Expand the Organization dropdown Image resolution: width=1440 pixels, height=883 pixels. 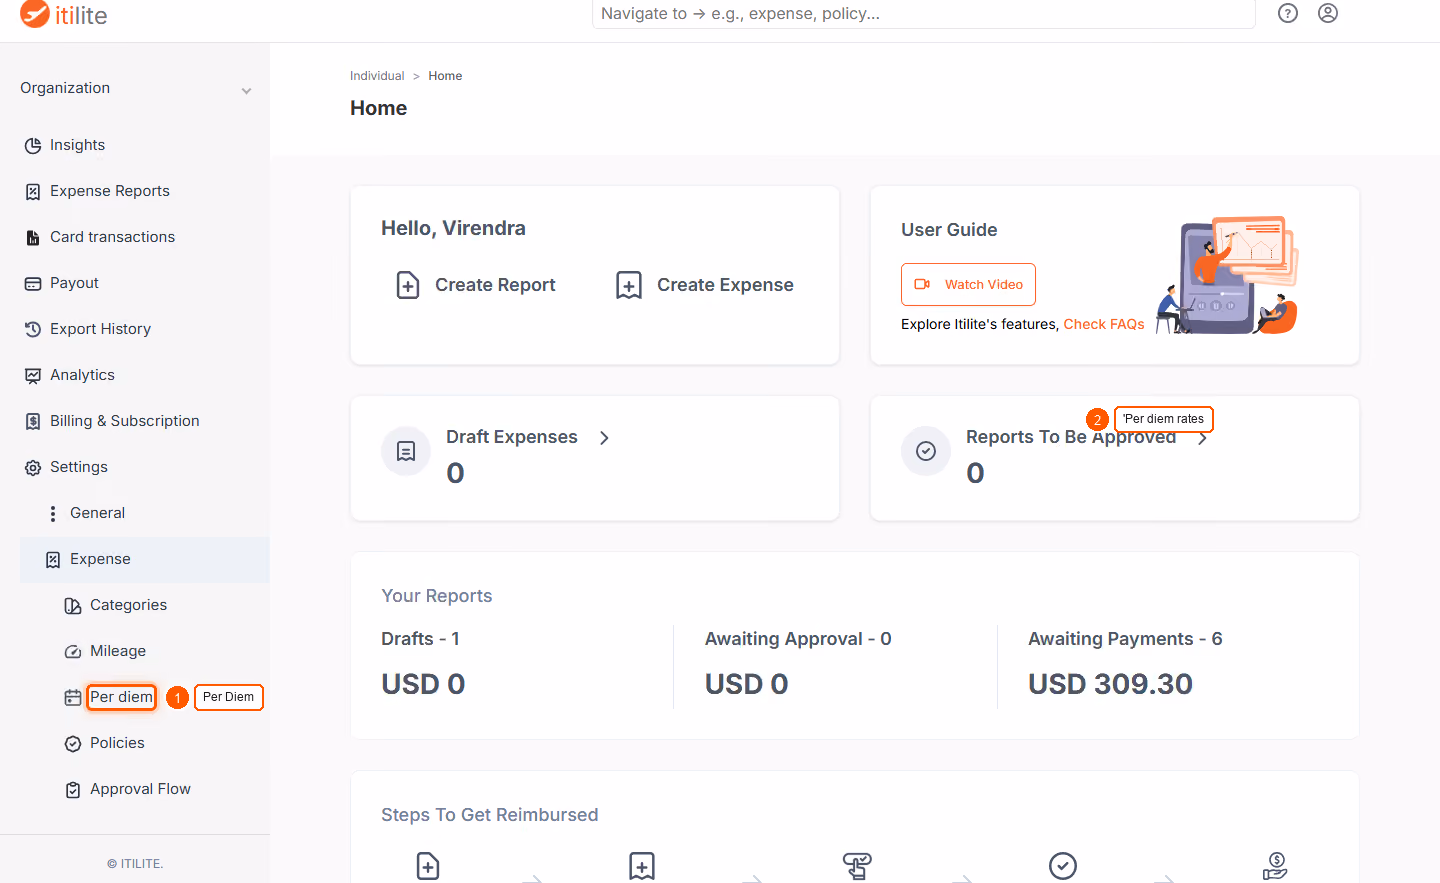(x=135, y=88)
